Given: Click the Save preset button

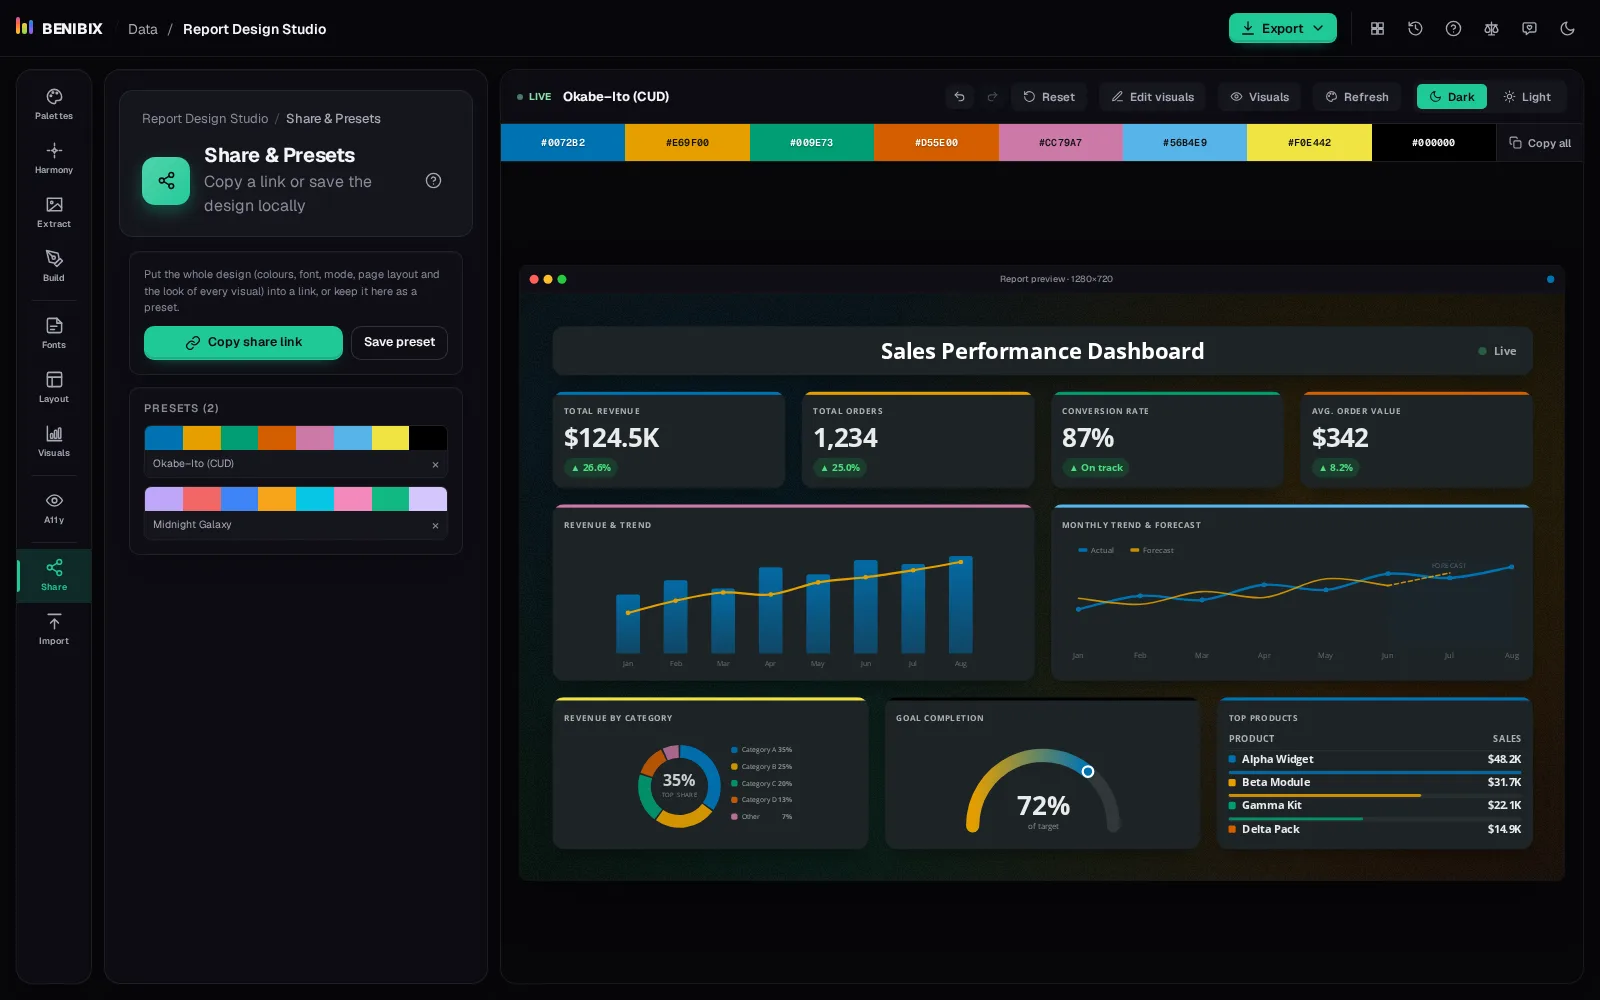Looking at the screenshot, I should 399,342.
